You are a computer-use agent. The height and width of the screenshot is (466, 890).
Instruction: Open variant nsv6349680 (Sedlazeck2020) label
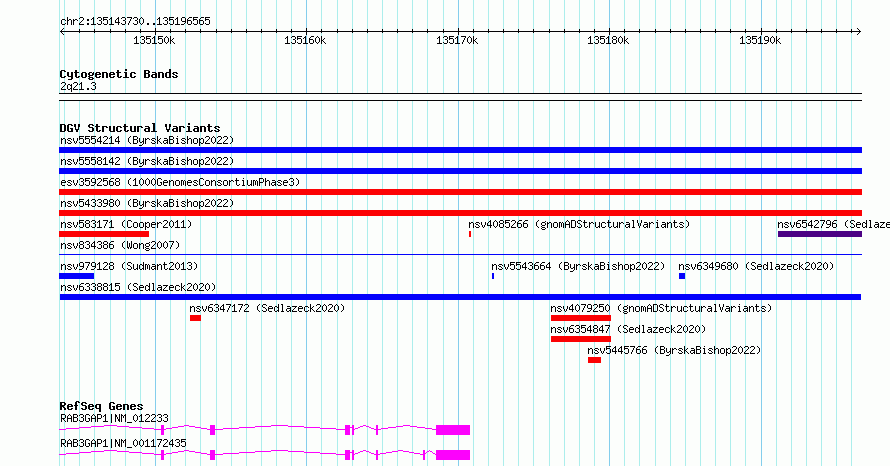click(x=756, y=266)
